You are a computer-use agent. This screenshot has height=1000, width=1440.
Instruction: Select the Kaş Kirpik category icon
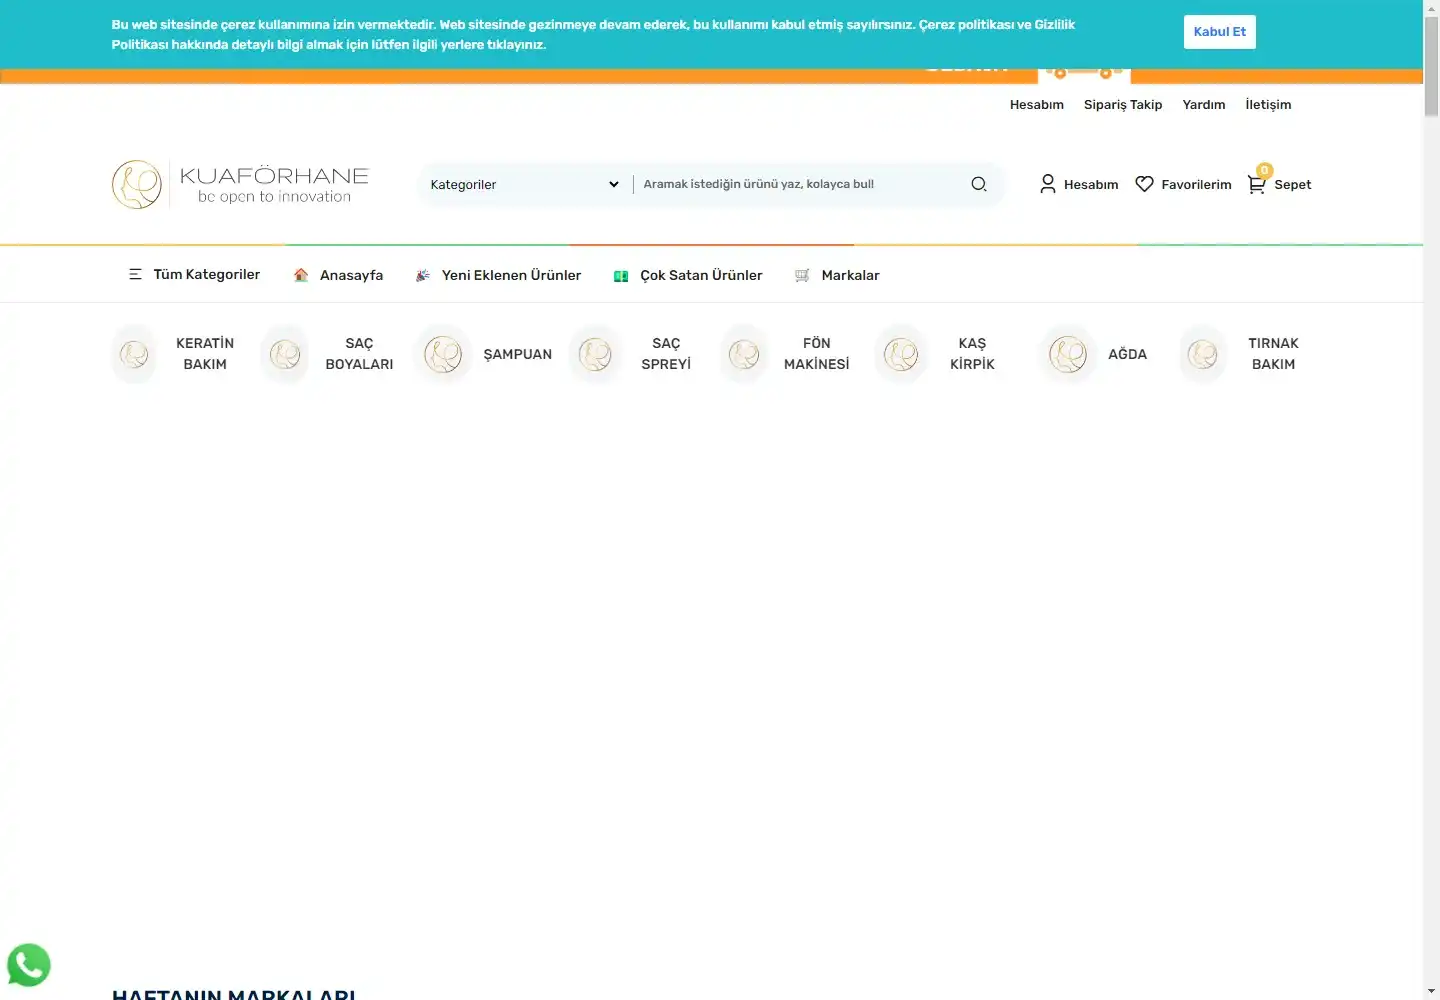[x=901, y=354]
